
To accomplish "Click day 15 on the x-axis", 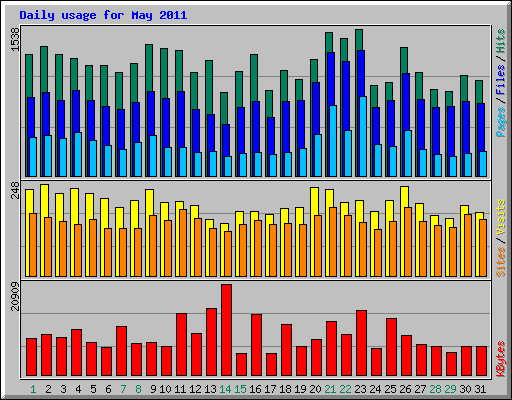I will [x=240, y=389].
